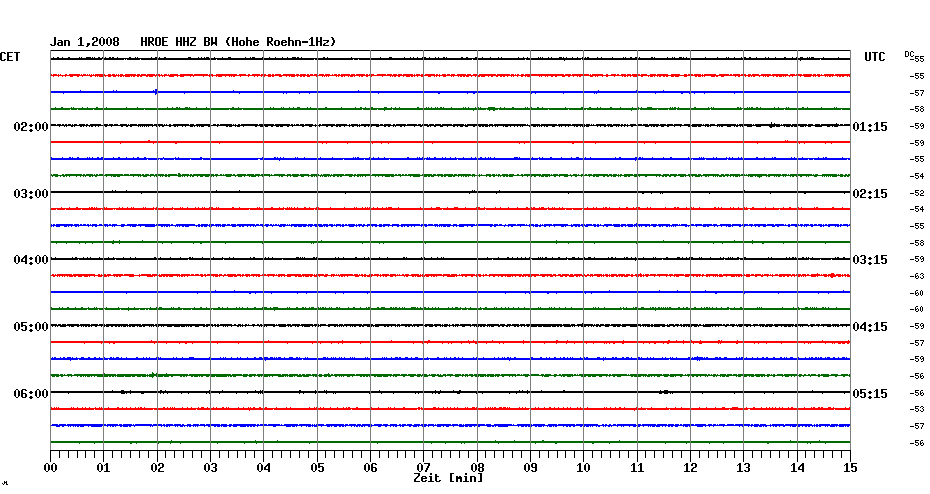Image resolution: width=930 pixels, height=494 pixels.
Task: Click the 'UTC' time zone label
Action: click(874, 57)
